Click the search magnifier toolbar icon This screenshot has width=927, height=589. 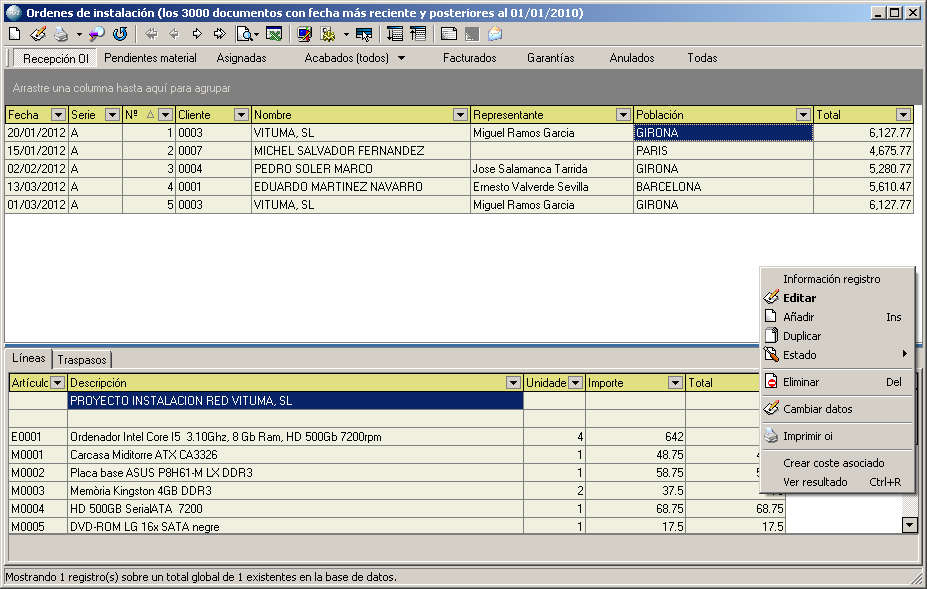pyautogui.click(x=96, y=34)
